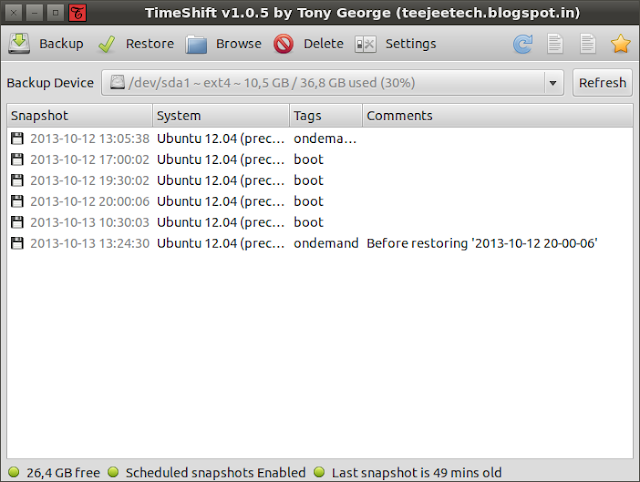
Task: Close the TimeShift window
Action: click(x=13, y=13)
